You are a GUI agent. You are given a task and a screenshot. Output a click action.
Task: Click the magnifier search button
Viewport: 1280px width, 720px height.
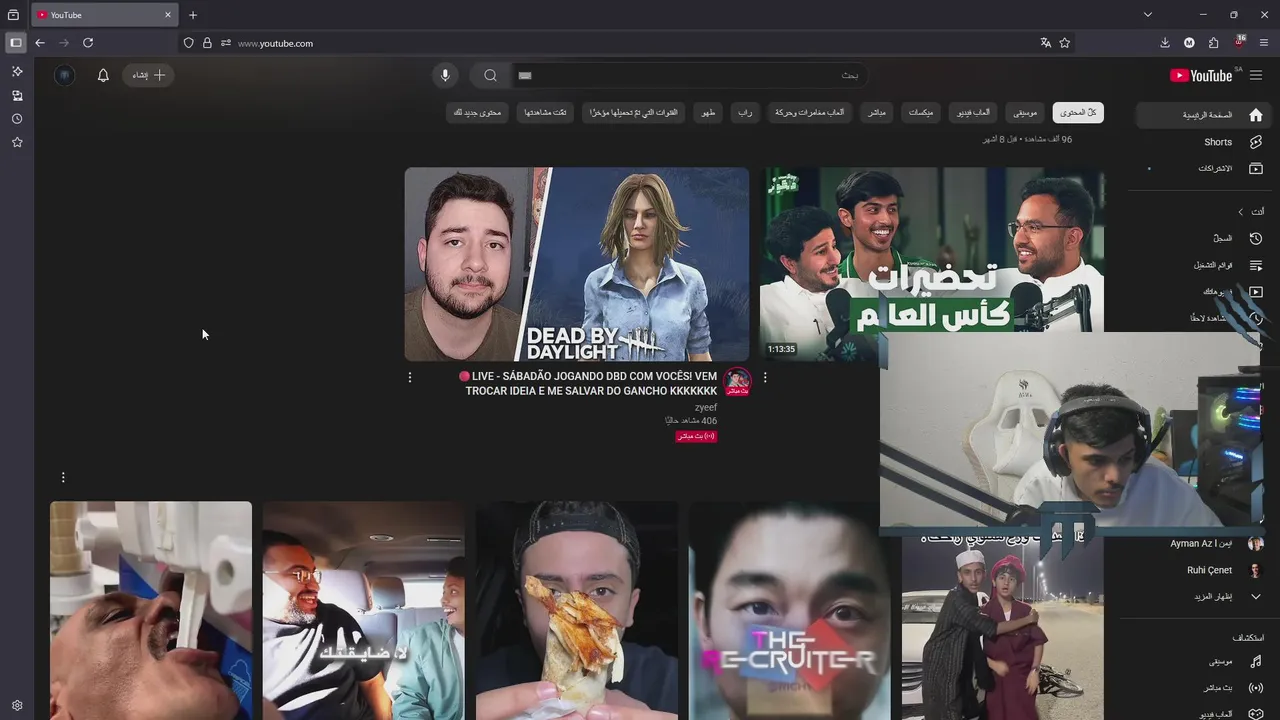pyautogui.click(x=490, y=75)
